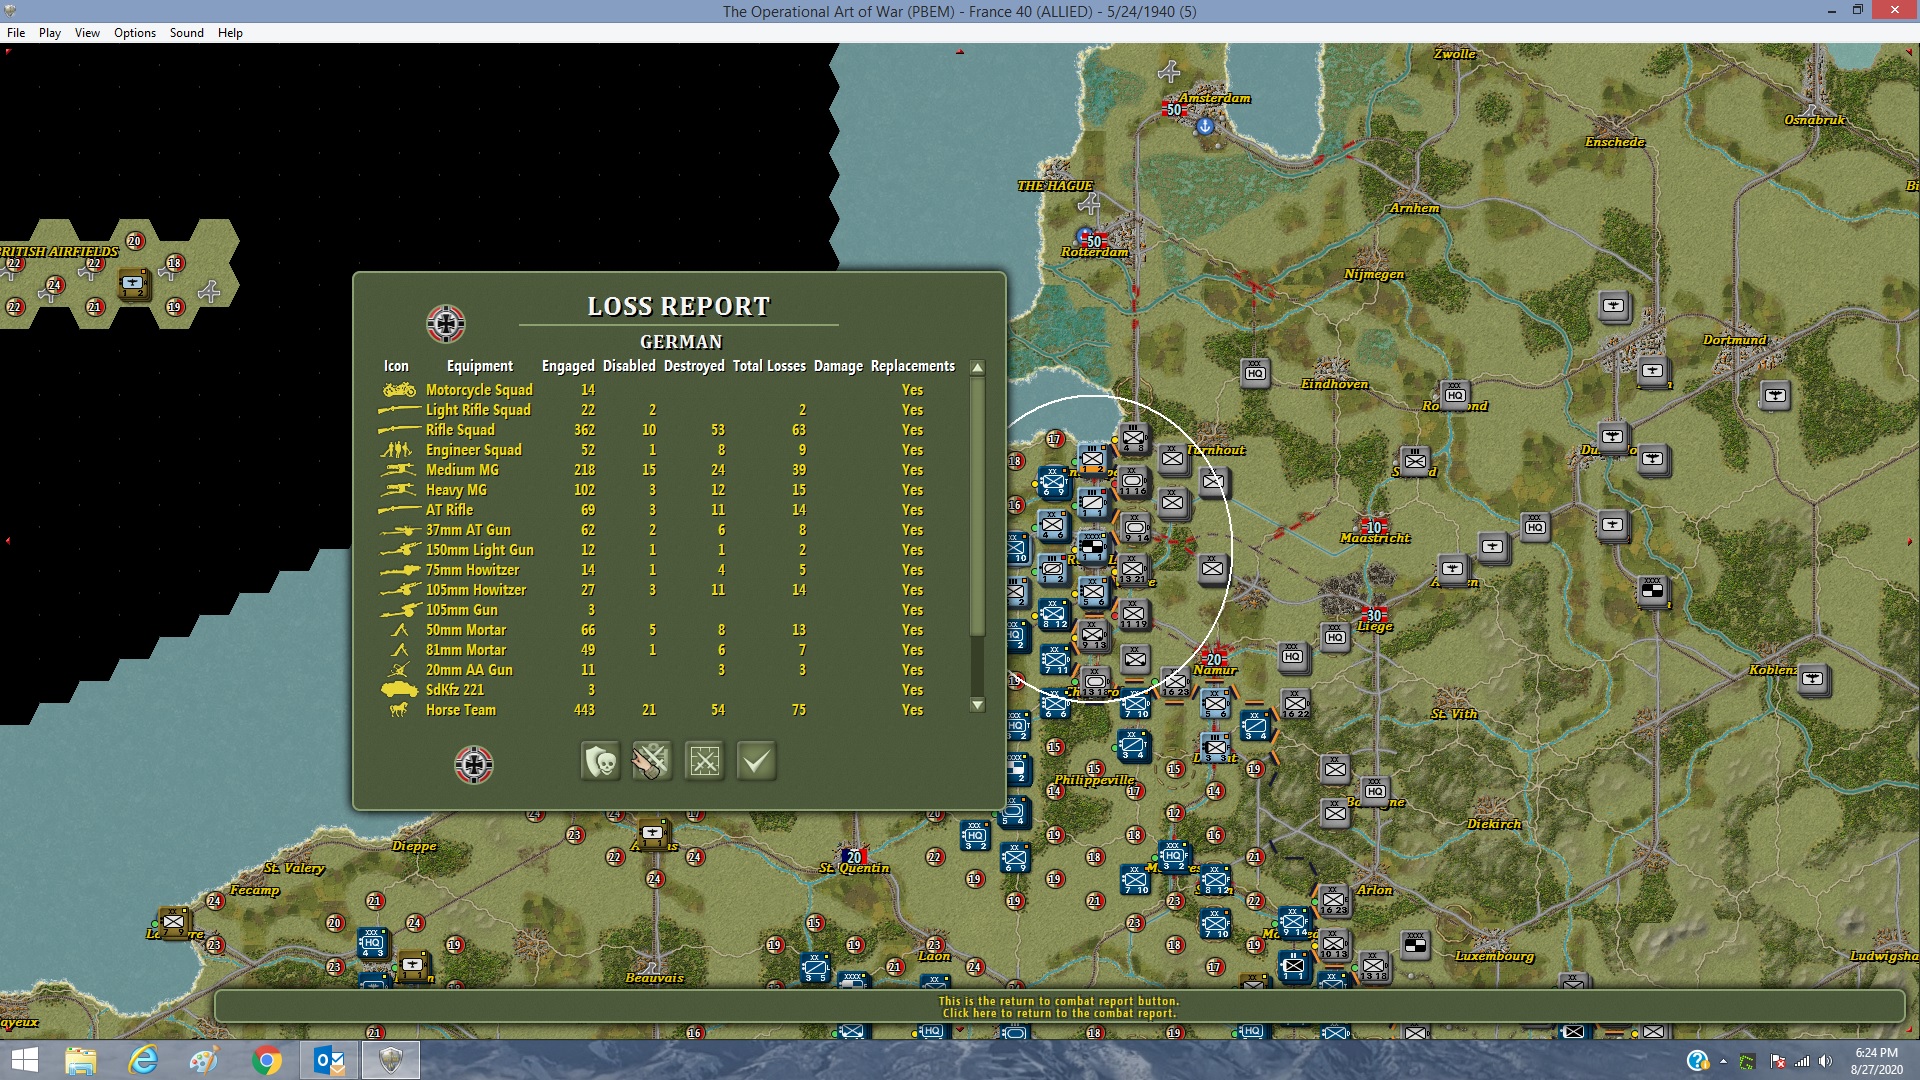Open Google Chrome from the taskbar

(267, 1060)
